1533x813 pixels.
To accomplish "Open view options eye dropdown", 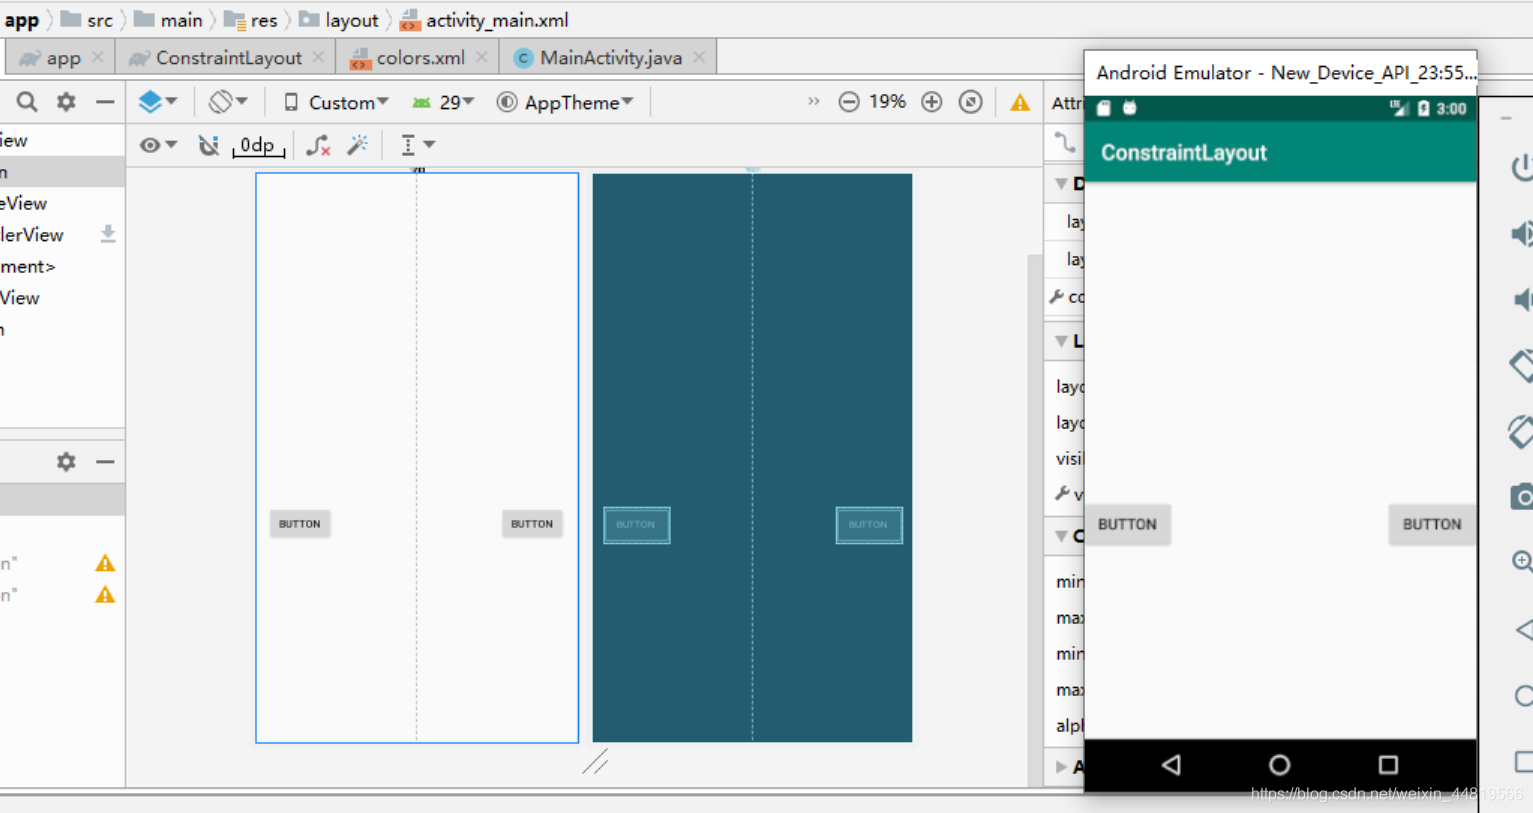I will (x=158, y=145).
